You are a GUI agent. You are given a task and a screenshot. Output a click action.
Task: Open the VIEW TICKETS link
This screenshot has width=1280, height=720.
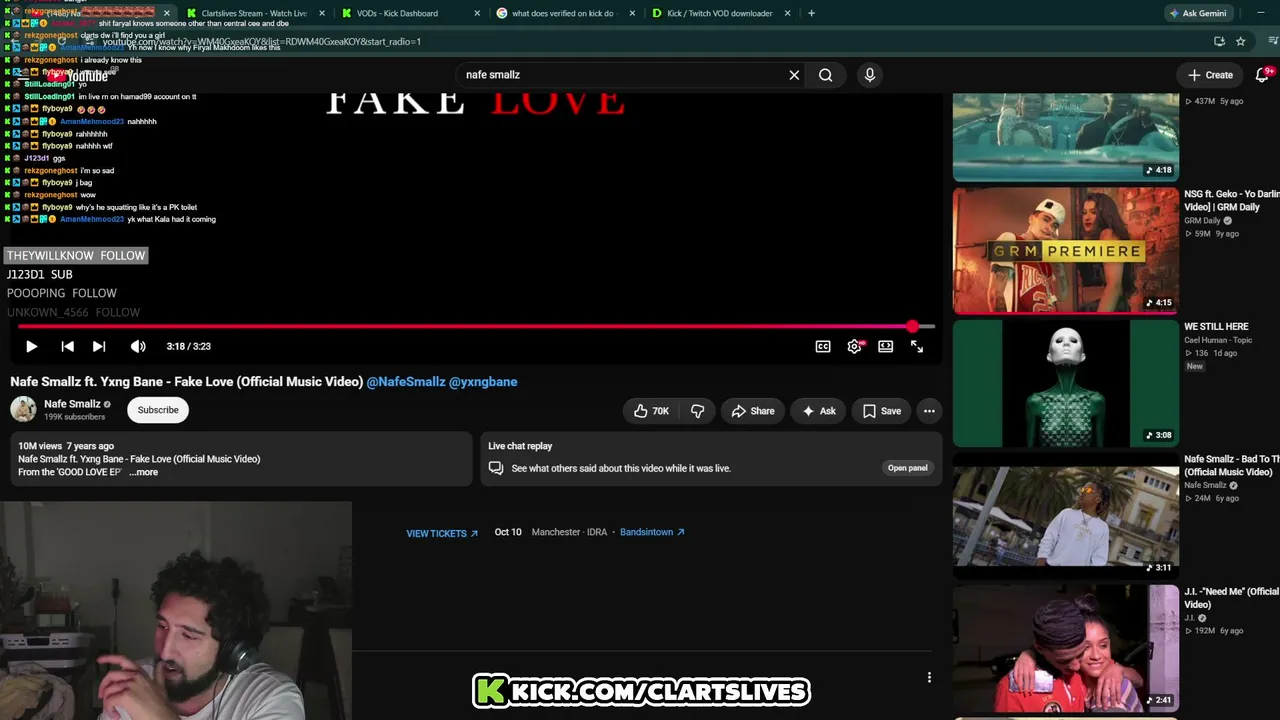[x=442, y=533]
